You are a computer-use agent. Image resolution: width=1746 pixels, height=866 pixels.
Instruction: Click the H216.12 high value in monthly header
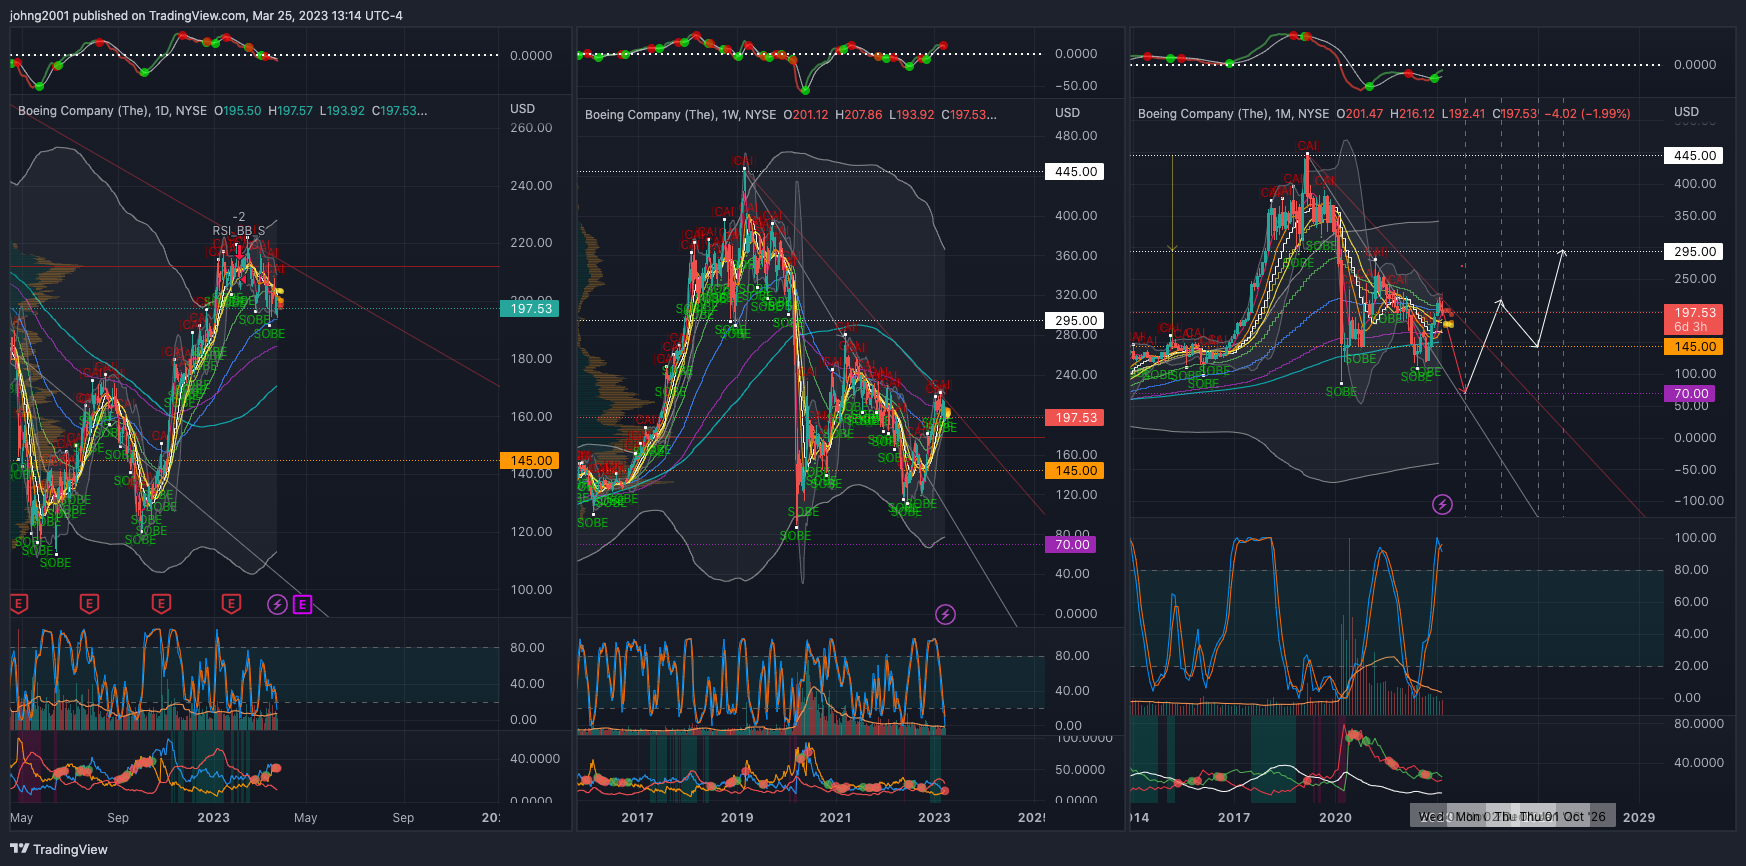pyautogui.click(x=1412, y=114)
